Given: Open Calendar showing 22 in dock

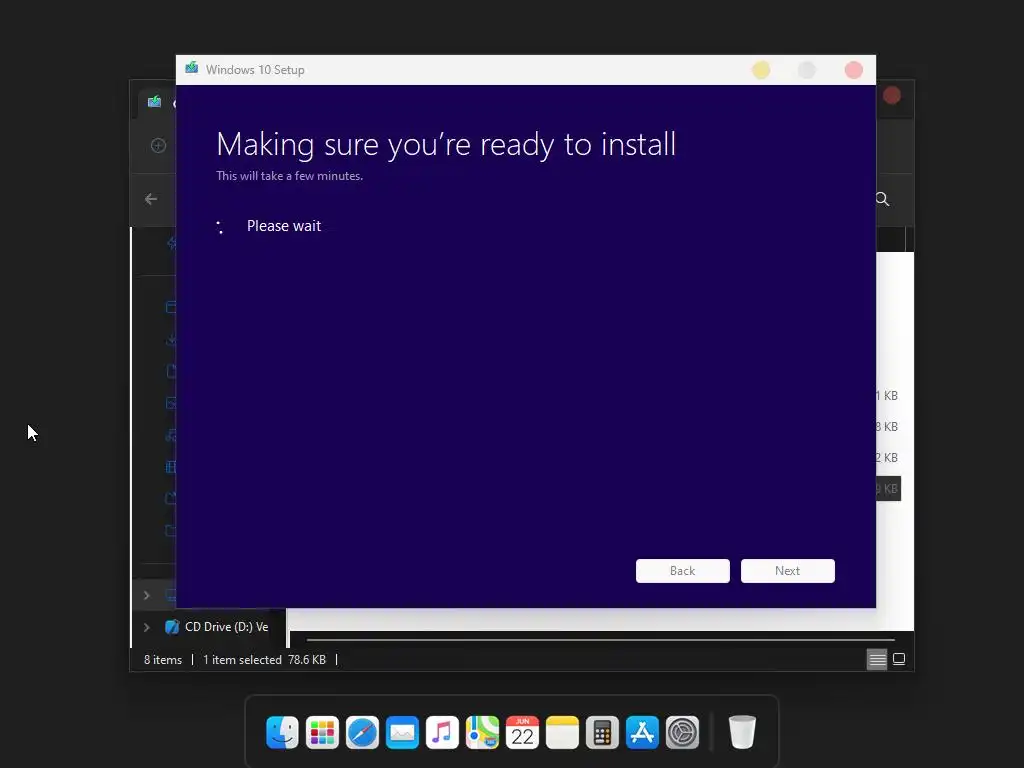Looking at the screenshot, I should click(522, 732).
